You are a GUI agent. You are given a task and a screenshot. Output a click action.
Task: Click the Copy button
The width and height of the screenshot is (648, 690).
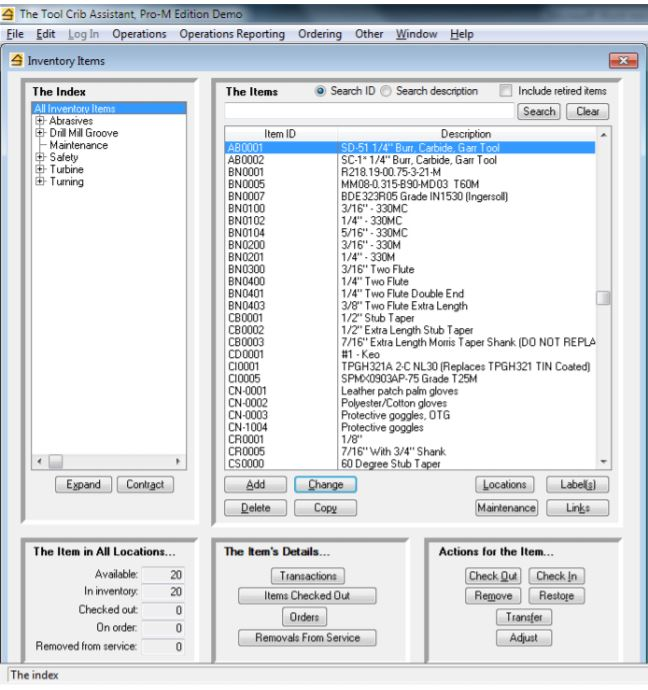(x=325, y=508)
